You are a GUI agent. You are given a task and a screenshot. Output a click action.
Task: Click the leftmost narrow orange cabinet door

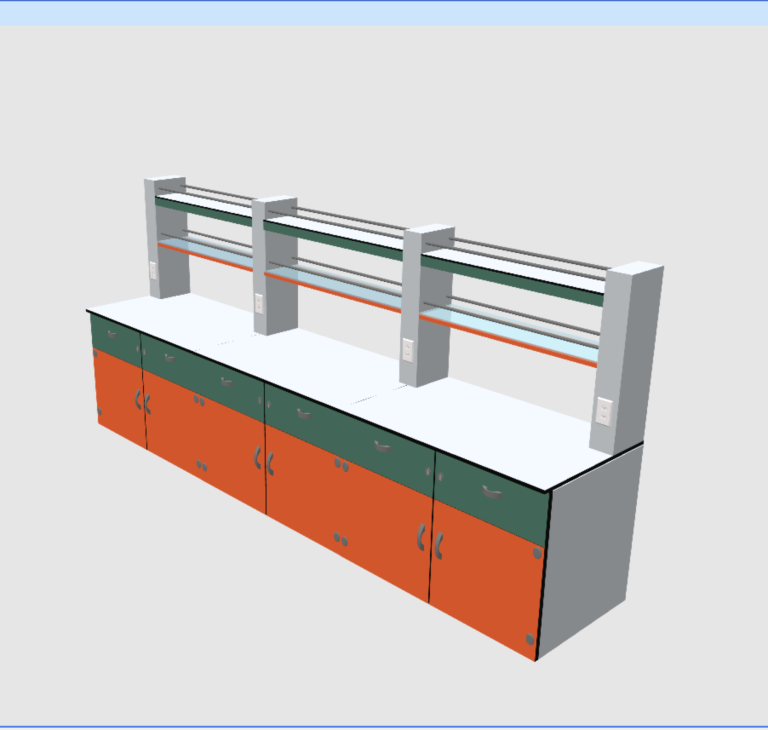120,398
